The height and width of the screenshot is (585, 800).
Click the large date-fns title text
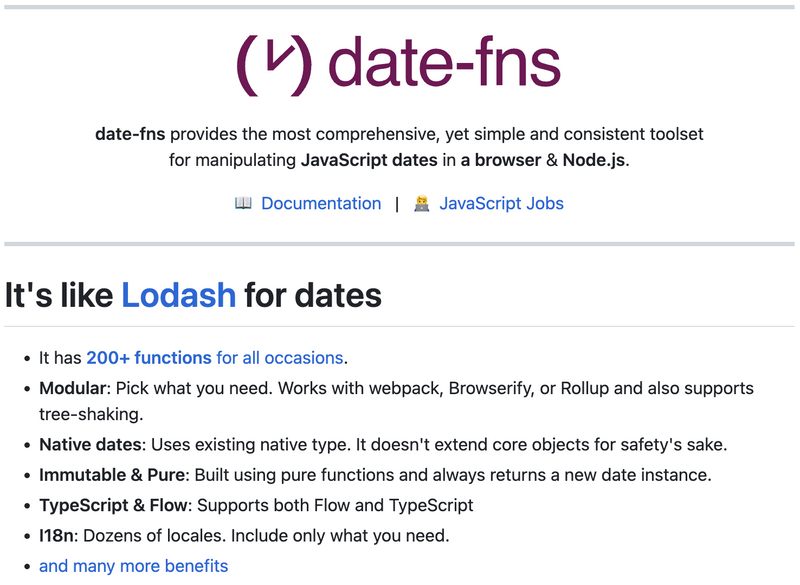[443, 64]
